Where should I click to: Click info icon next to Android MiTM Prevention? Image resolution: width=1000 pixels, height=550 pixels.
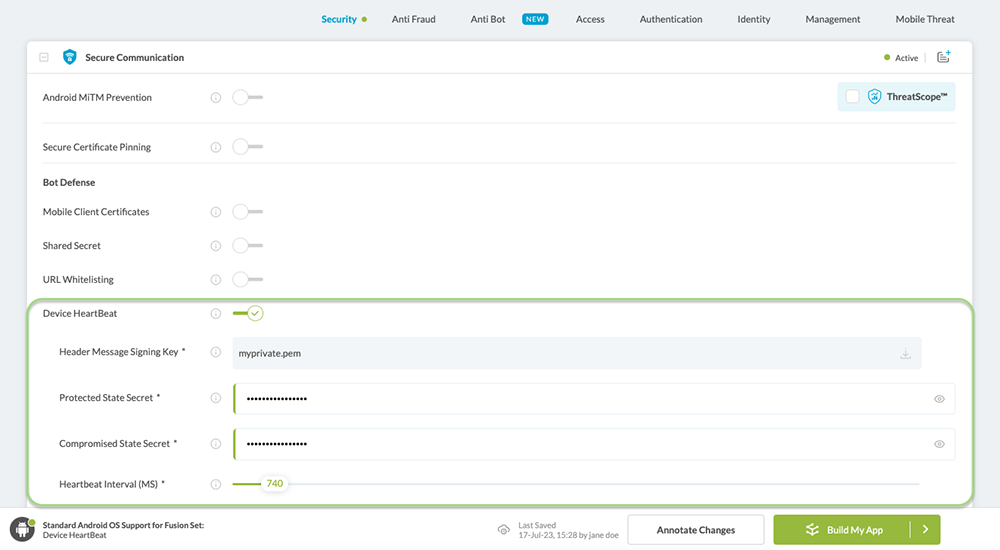(216, 98)
